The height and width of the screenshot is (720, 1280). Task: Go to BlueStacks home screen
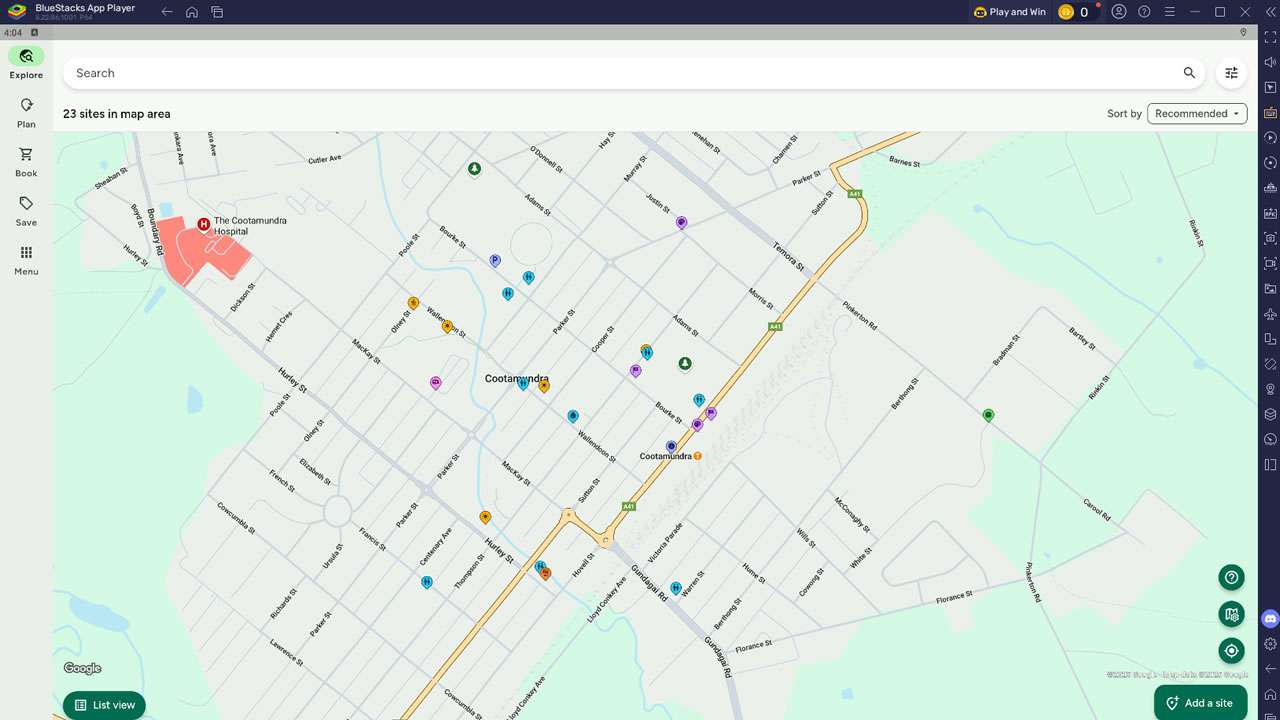click(x=192, y=12)
